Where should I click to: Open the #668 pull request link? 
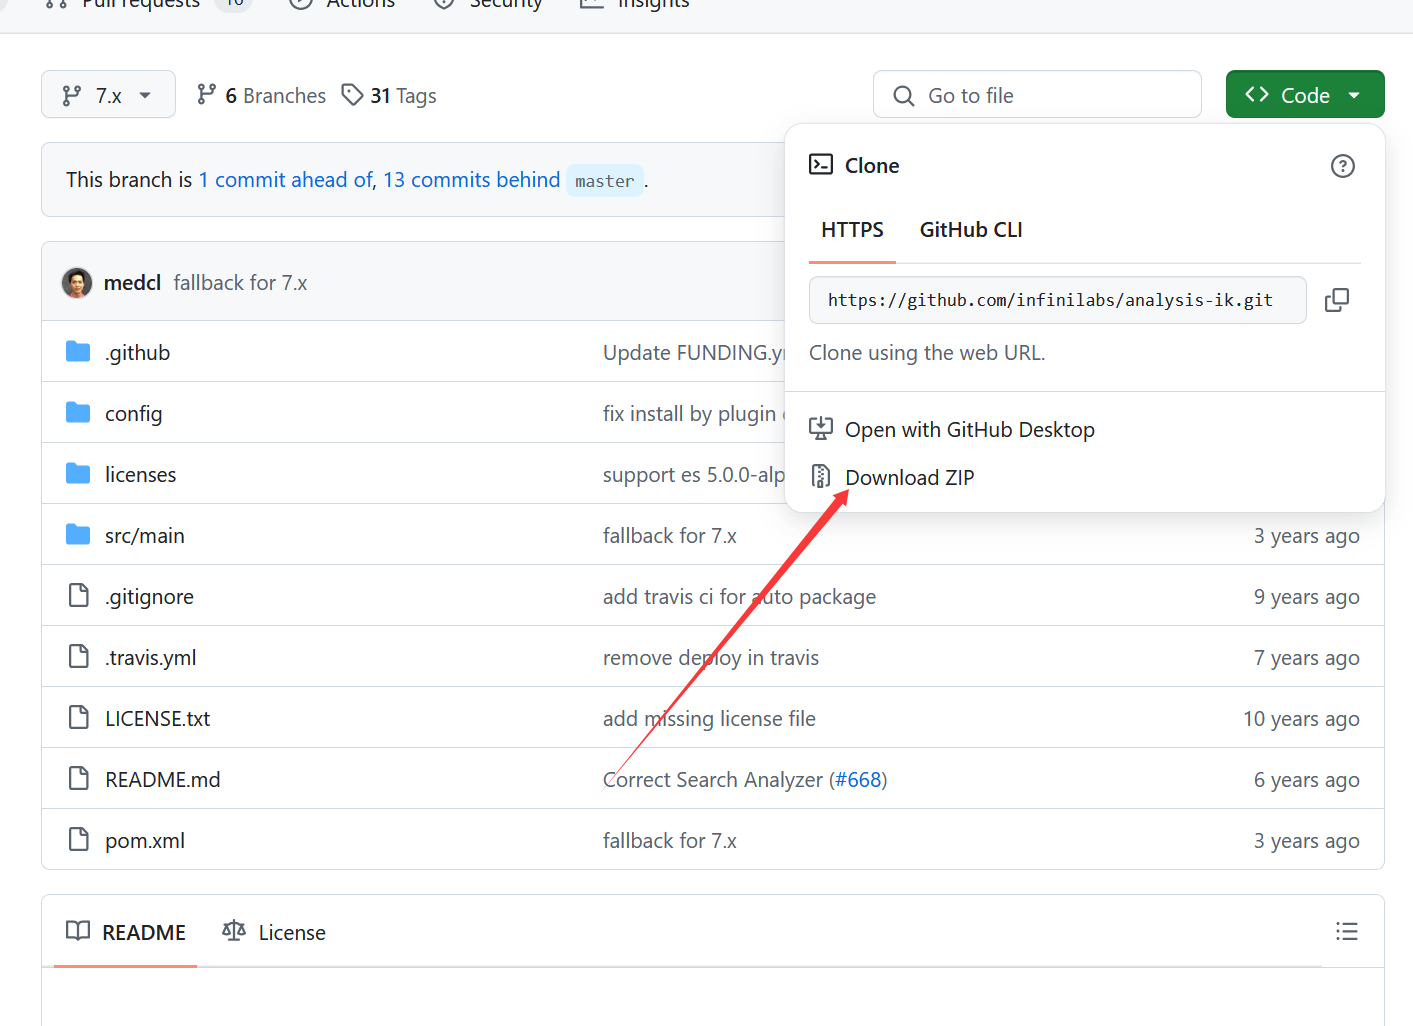pyautogui.click(x=858, y=780)
